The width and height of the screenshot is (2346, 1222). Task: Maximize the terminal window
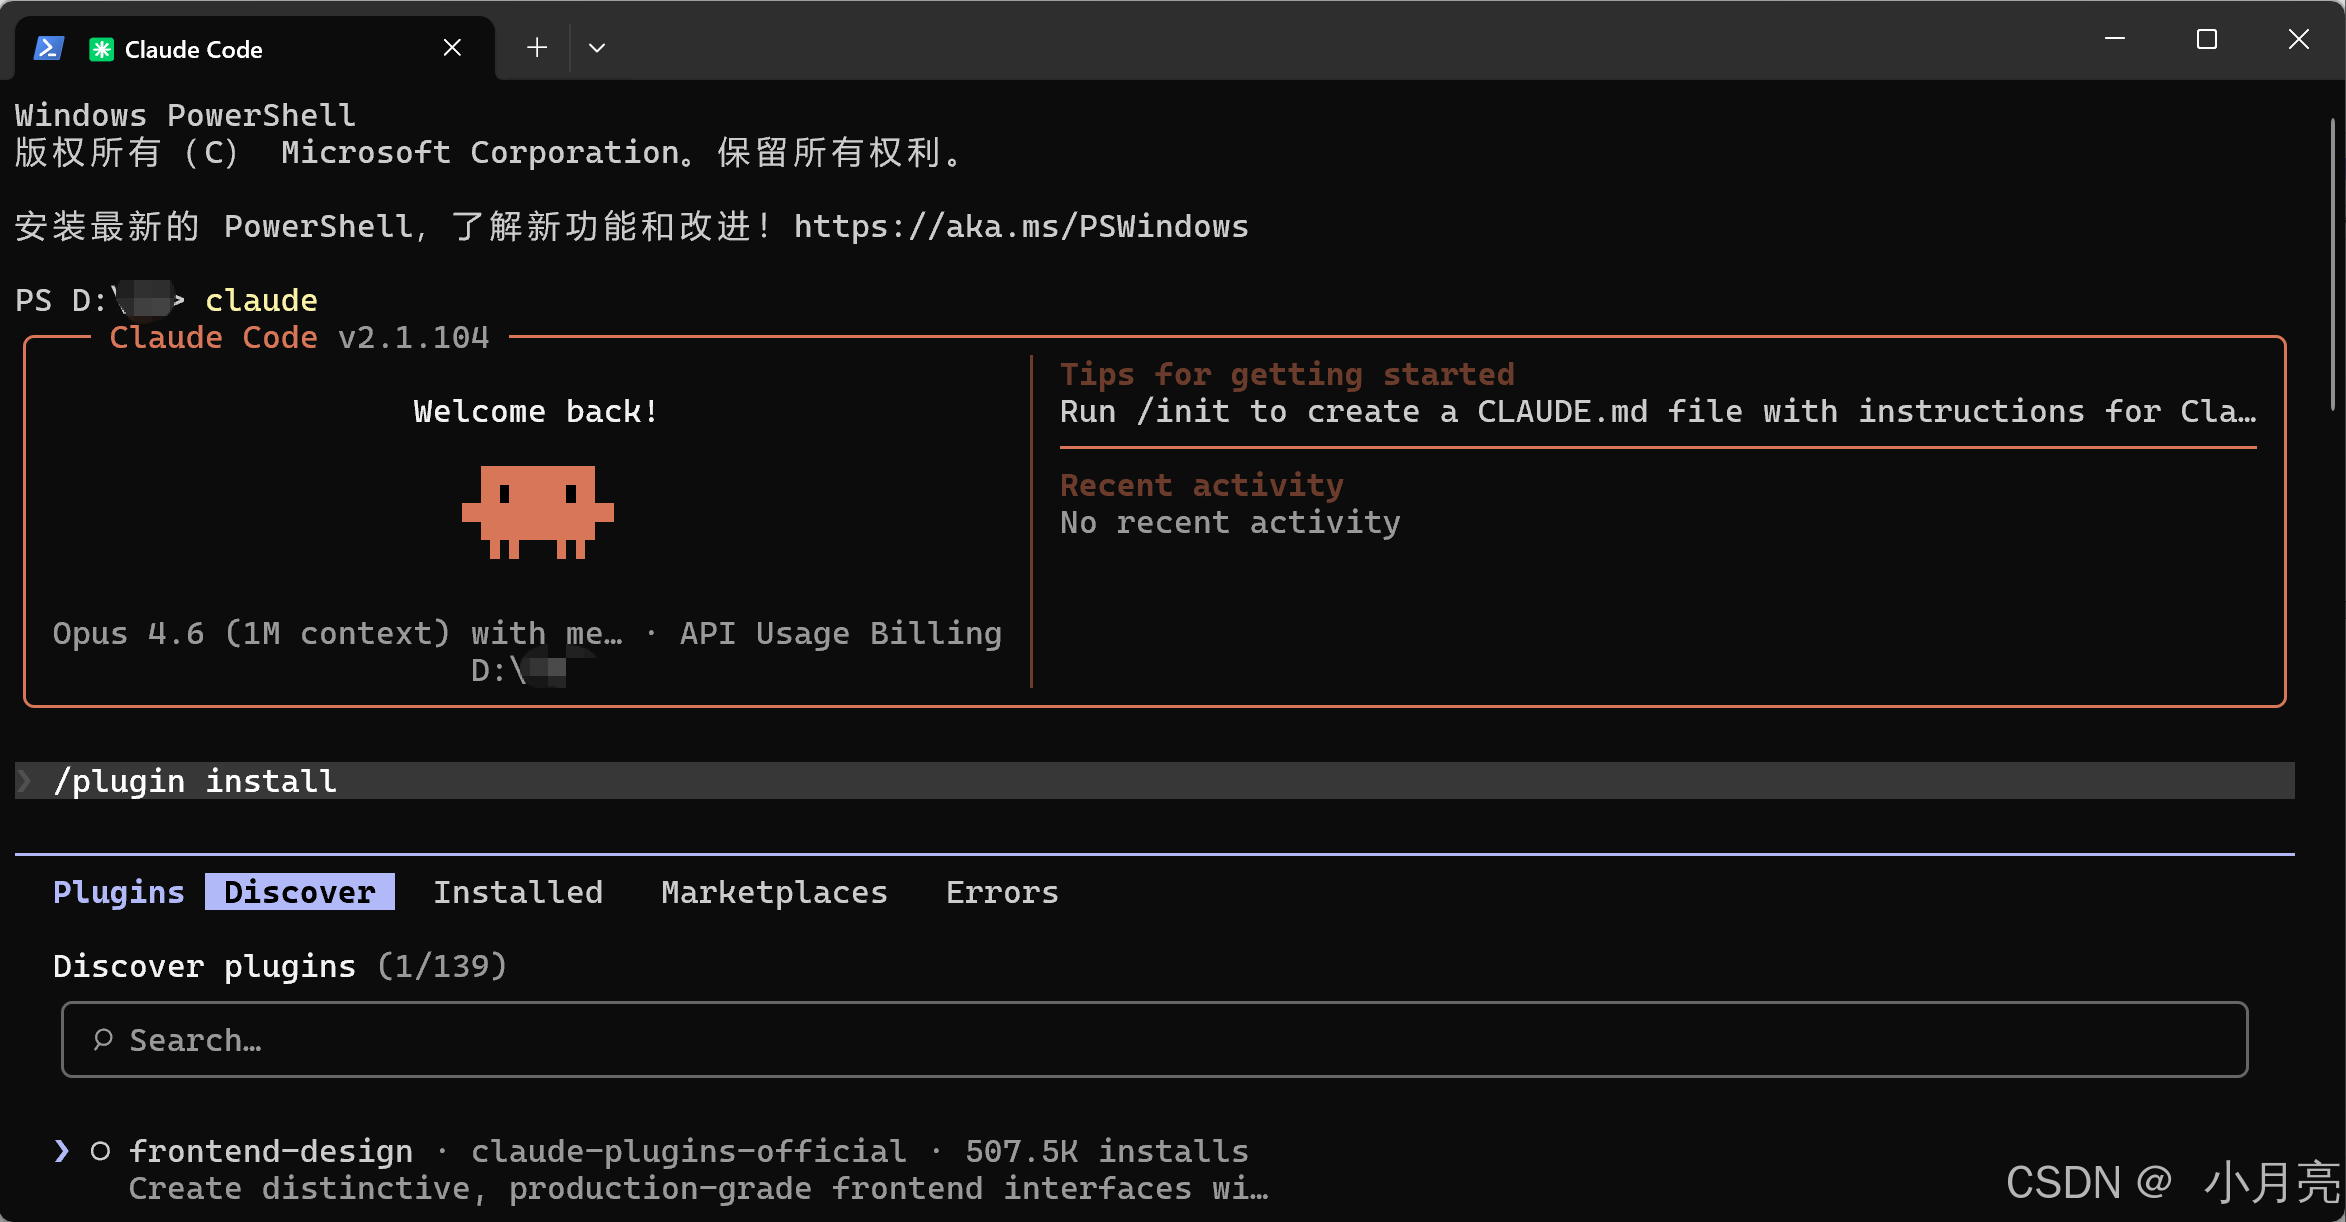click(x=2207, y=39)
